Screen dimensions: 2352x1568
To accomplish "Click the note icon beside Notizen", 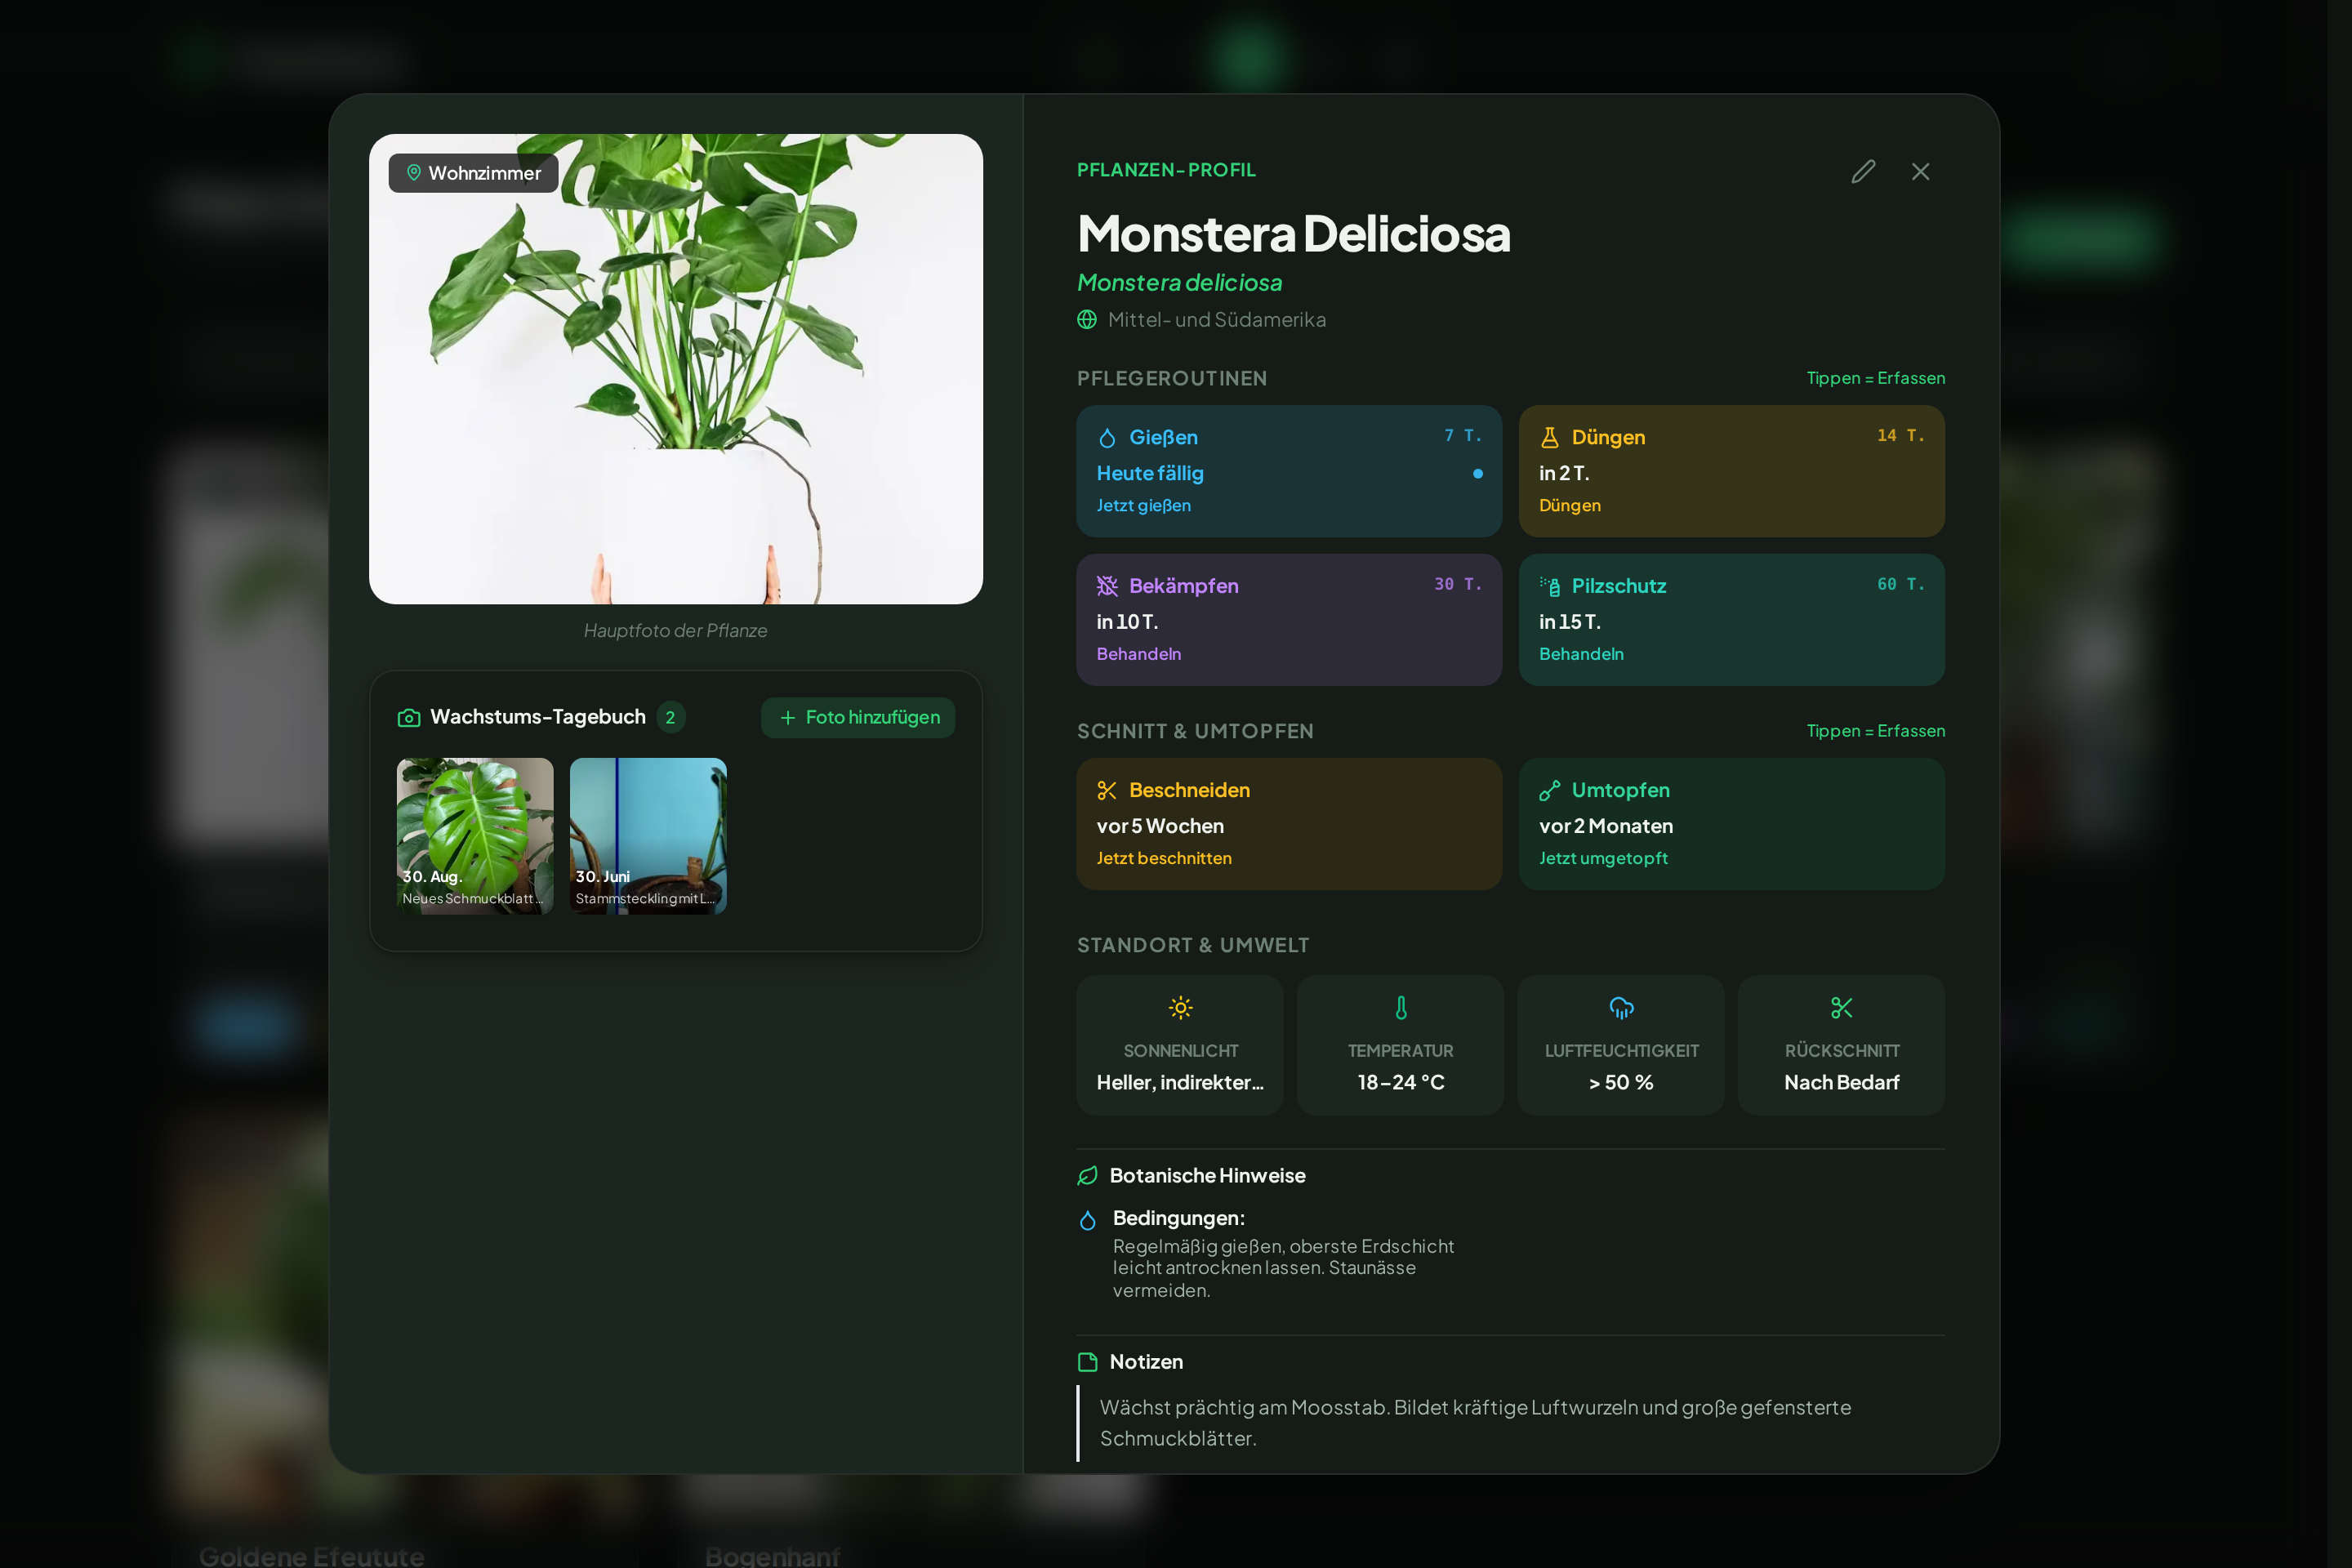I will pyautogui.click(x=1087, y=1362).
